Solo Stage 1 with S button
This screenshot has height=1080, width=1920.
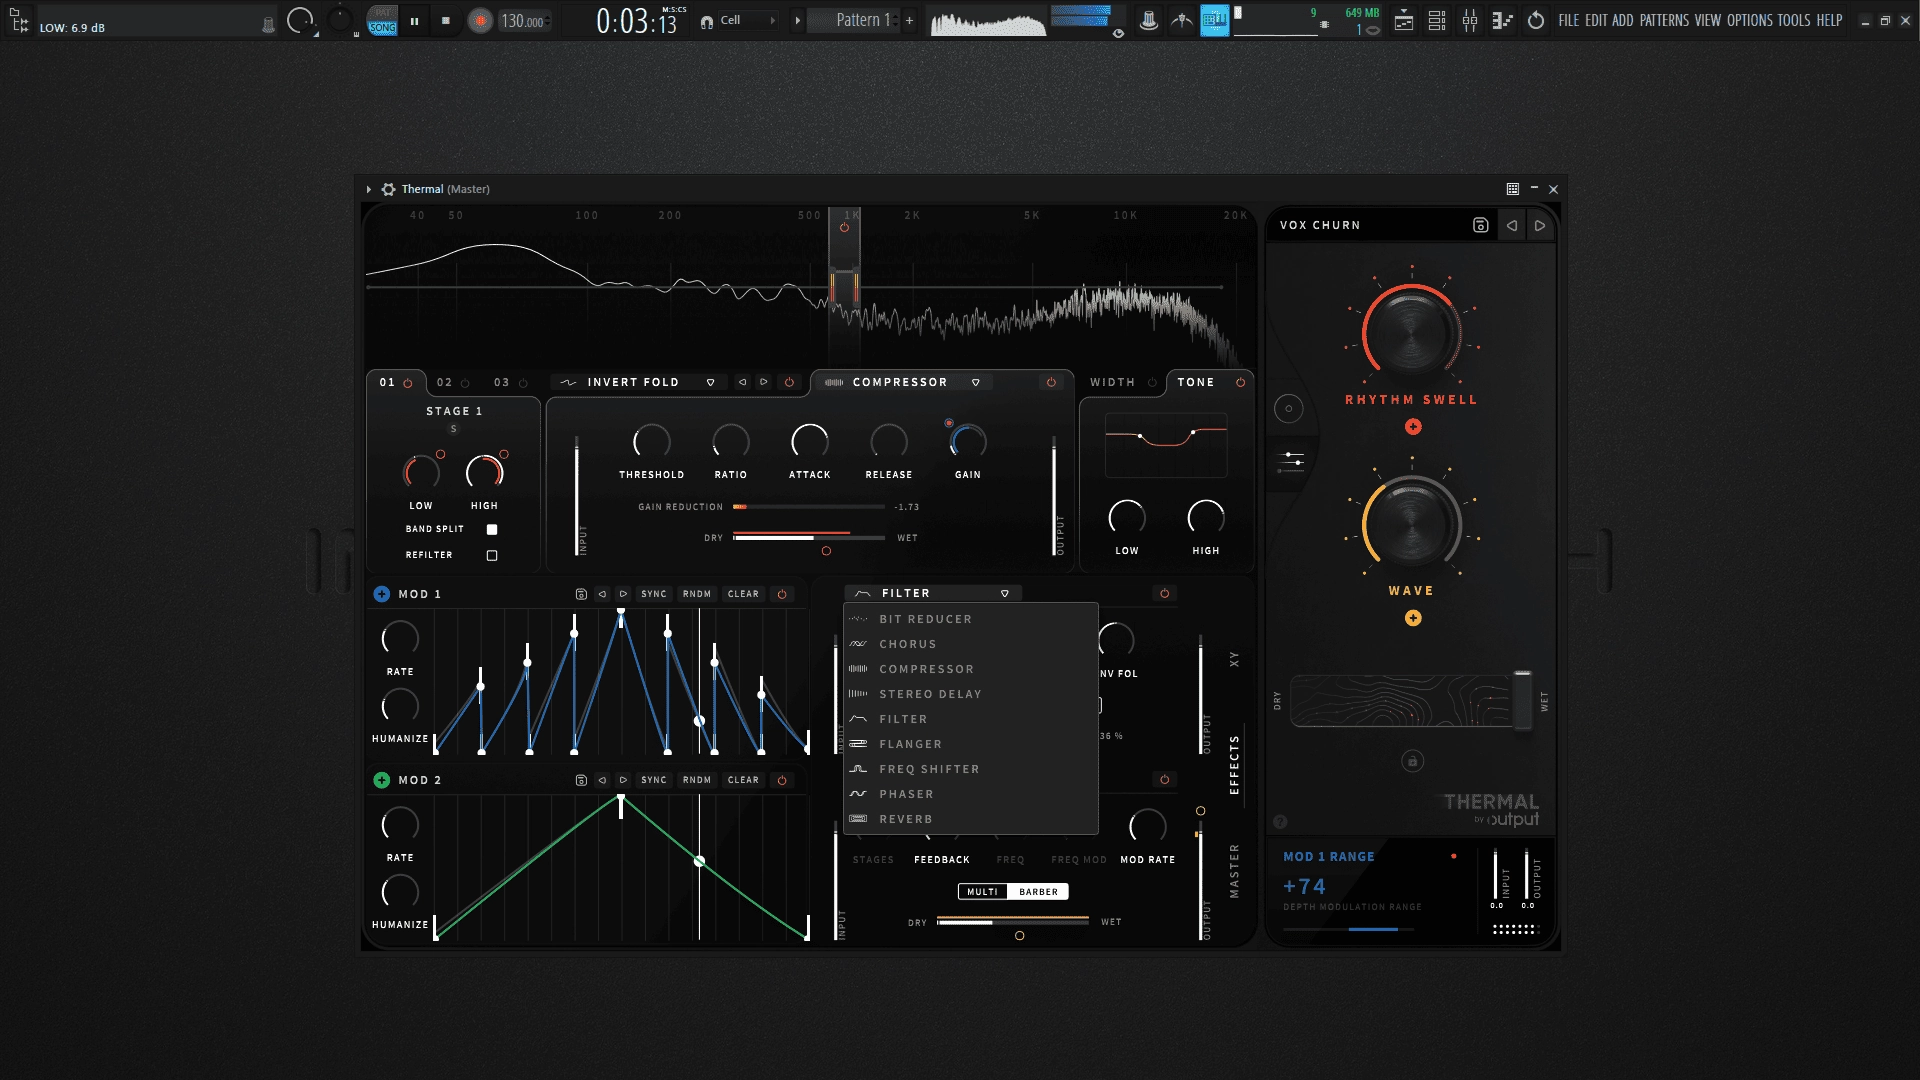(x=454, y=429)
